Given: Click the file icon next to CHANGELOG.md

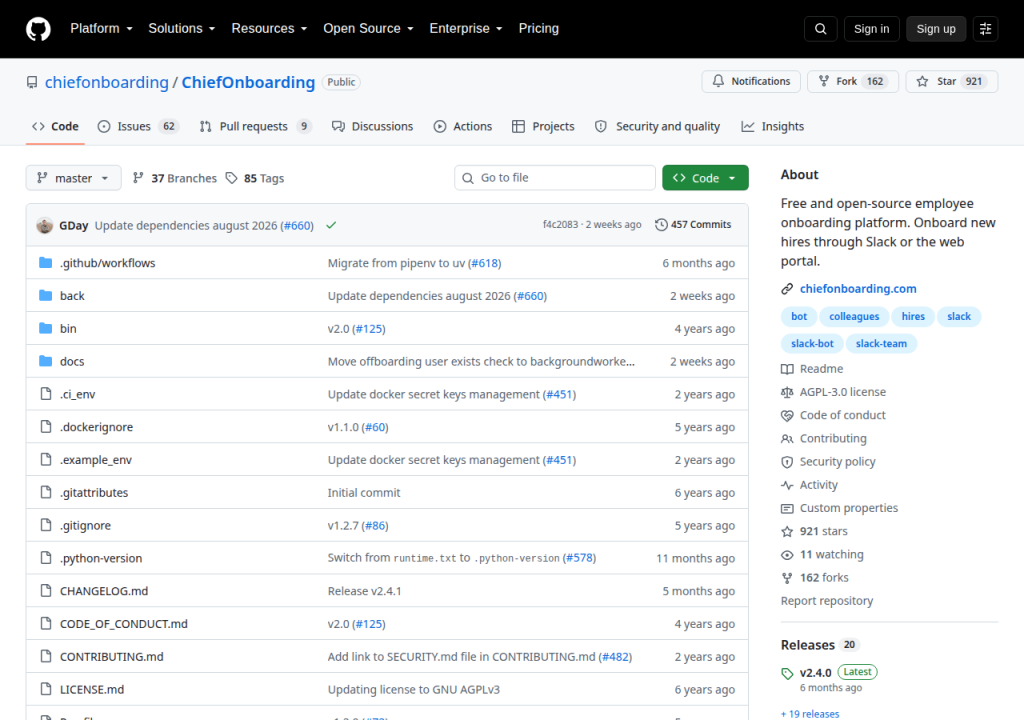Looking at the screenshot, I should click(x=46, y=591).
